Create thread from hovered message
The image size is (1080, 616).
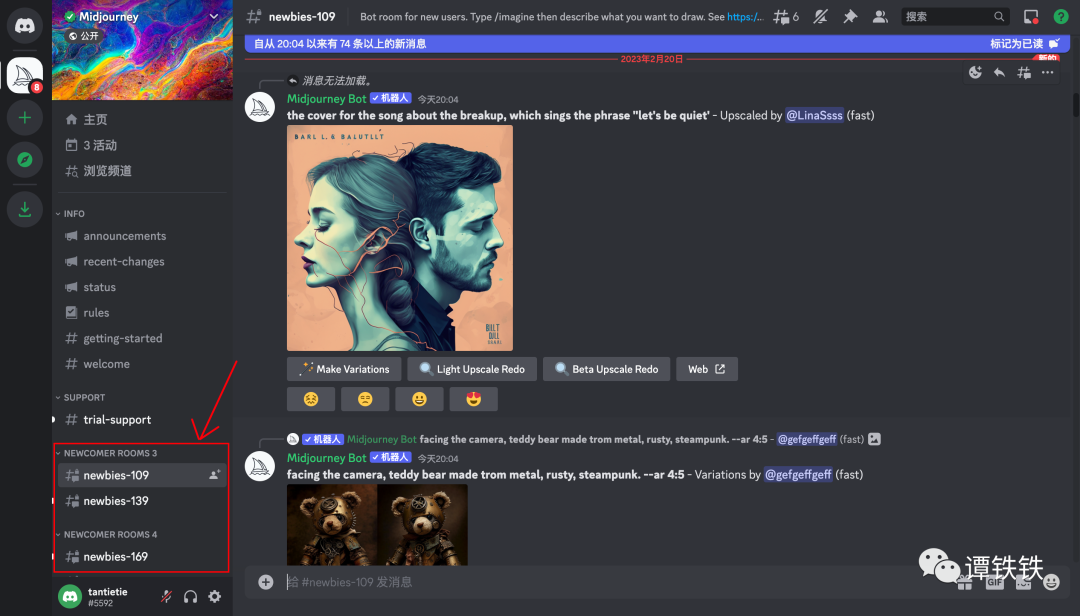coord(1024,72)
